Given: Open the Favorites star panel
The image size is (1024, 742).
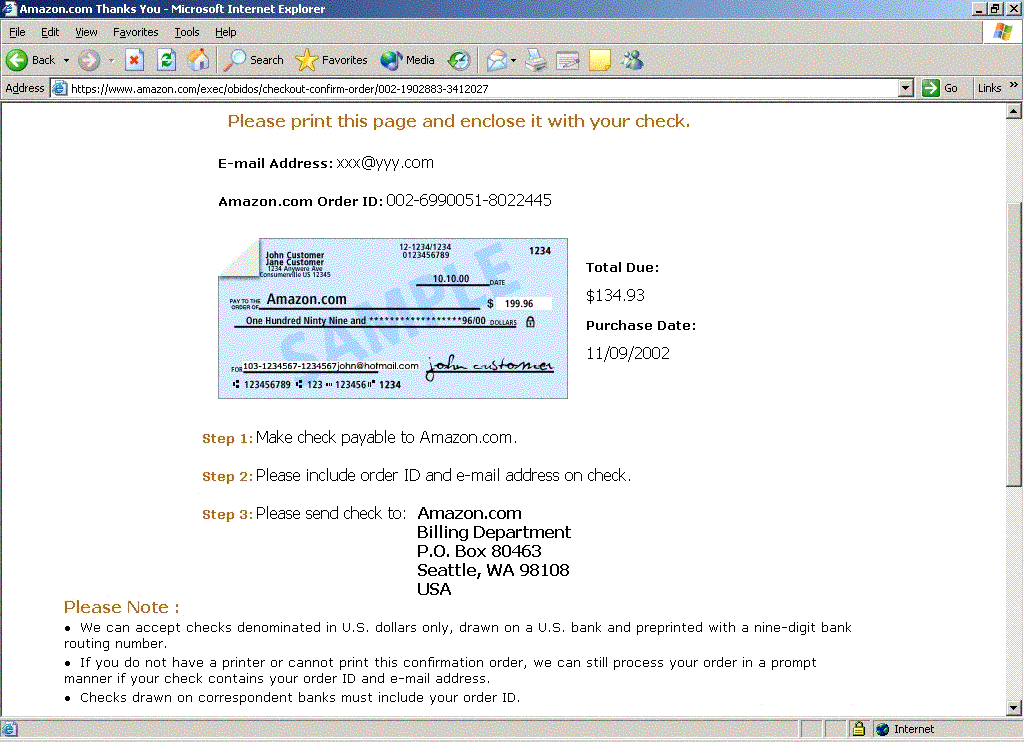Looking at the screenshot, I should (332, 60).
